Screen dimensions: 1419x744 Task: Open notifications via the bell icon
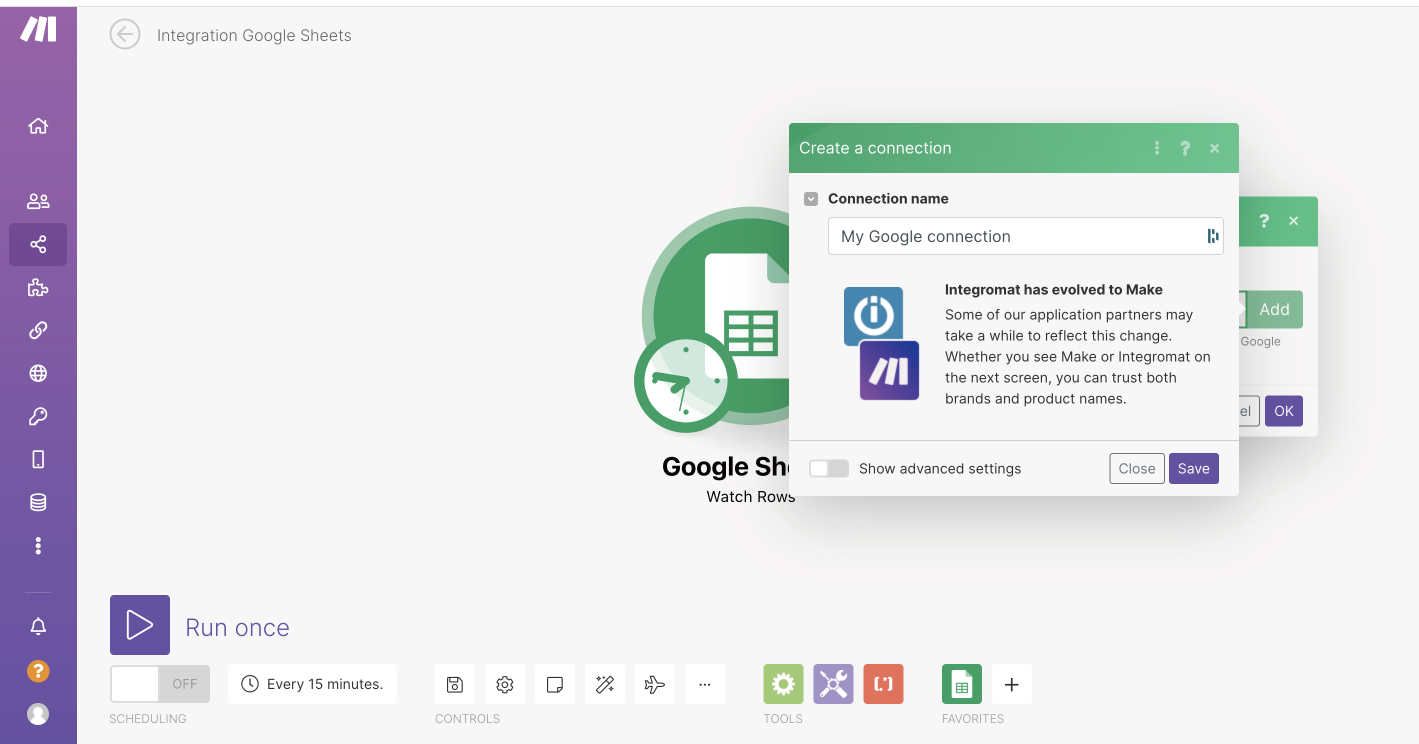click(x=38, y=627)
